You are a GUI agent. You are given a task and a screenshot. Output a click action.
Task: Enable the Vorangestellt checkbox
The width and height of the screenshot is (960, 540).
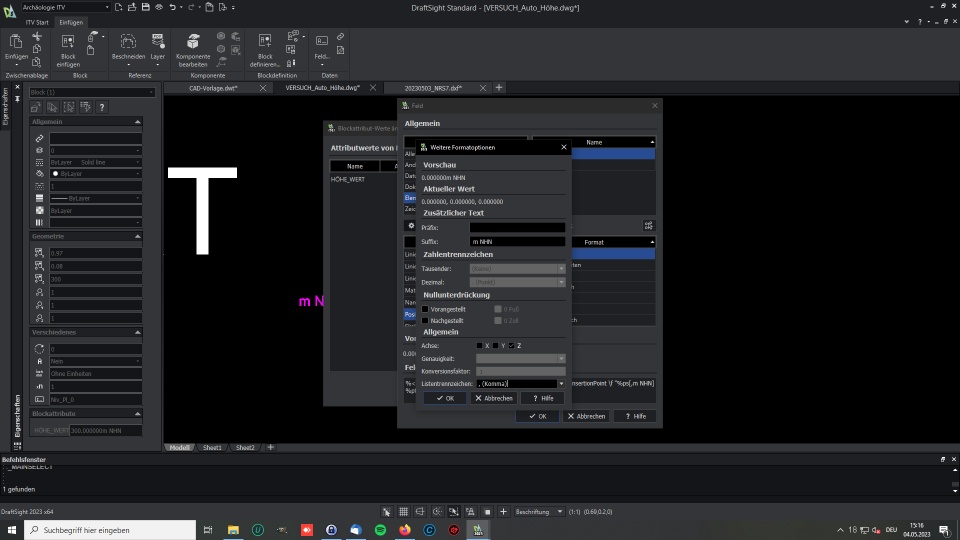(425, 309)
